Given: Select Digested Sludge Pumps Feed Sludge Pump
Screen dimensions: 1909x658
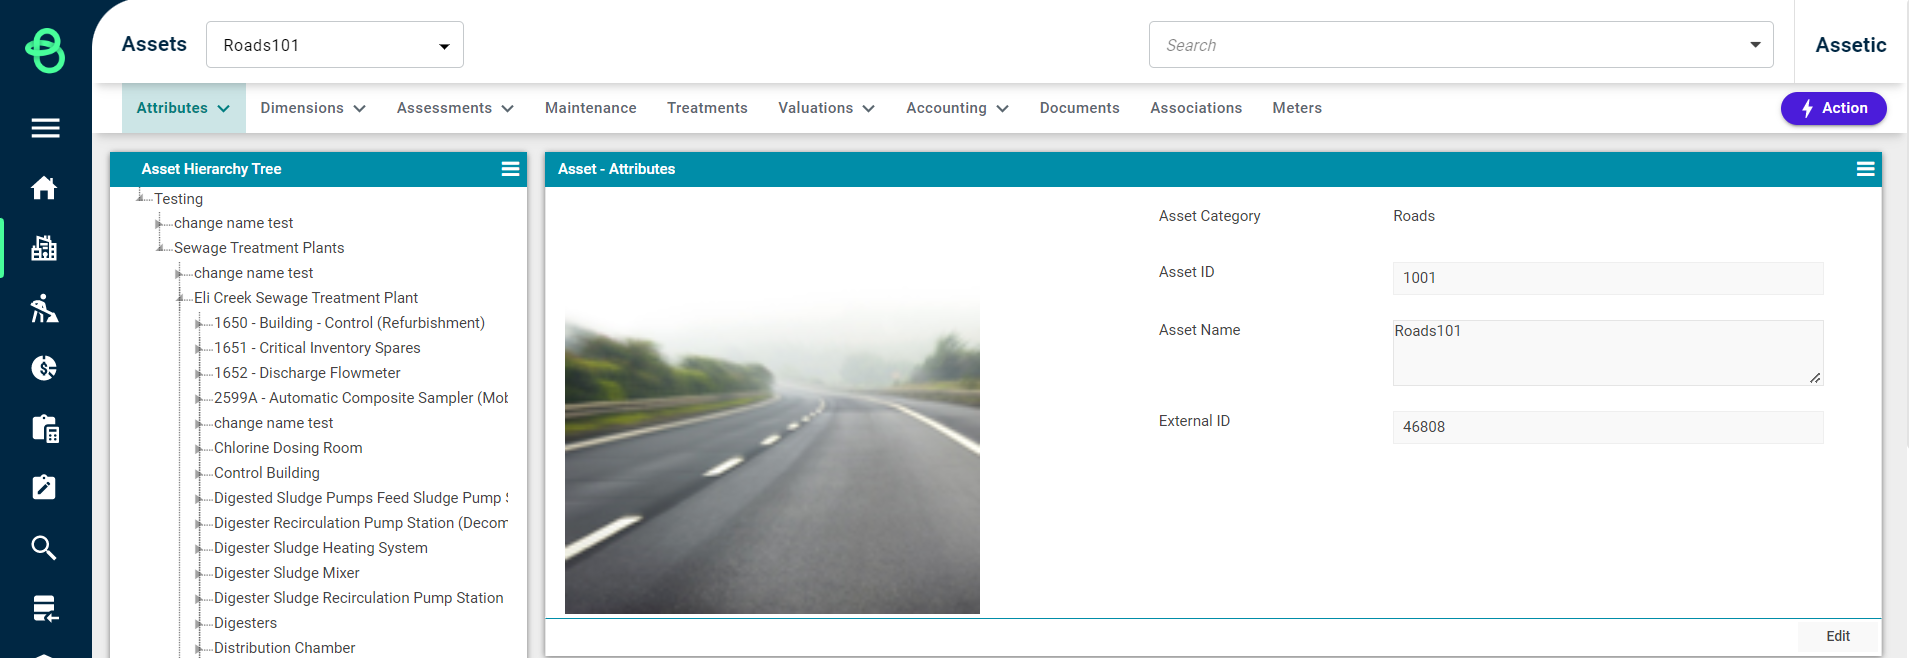Looking at the screenshot, I should pos(361,498).
